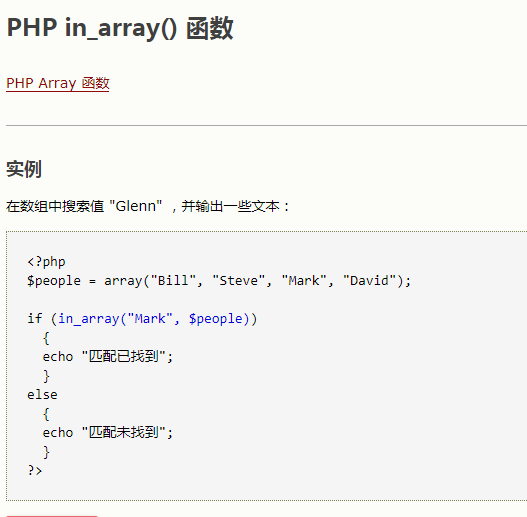Click the PHP in_array() 函数 page heading
Image resolution: width=527 pixels, height=517 pixels.
(x=120, y=28)
